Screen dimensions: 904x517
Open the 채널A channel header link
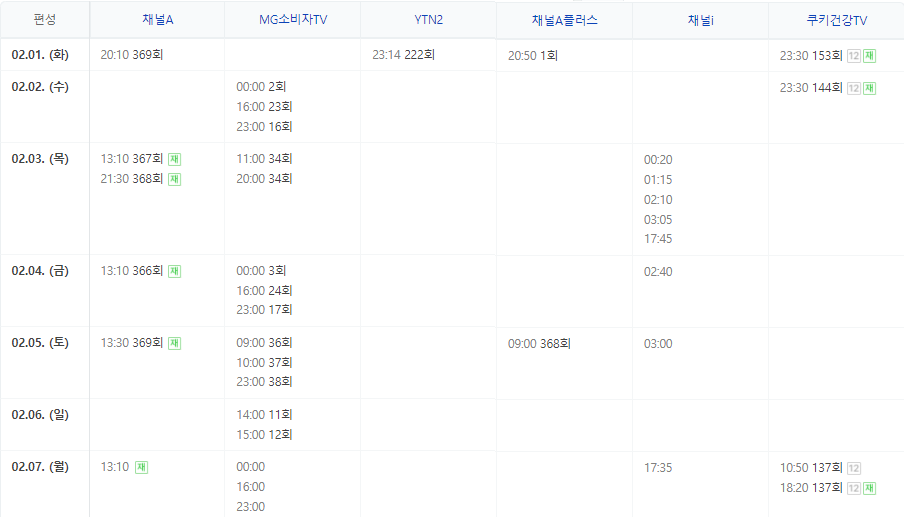click(157, 20)
